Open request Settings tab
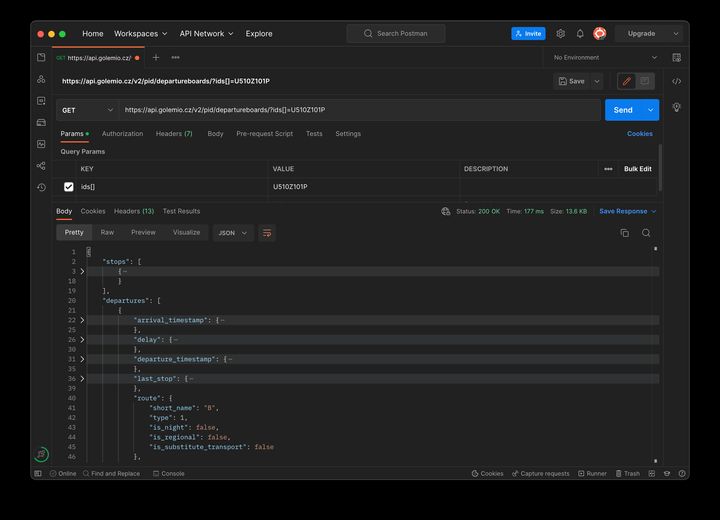Image resolution: width=720 pixels, height=520 pixels. pos(348,134)
